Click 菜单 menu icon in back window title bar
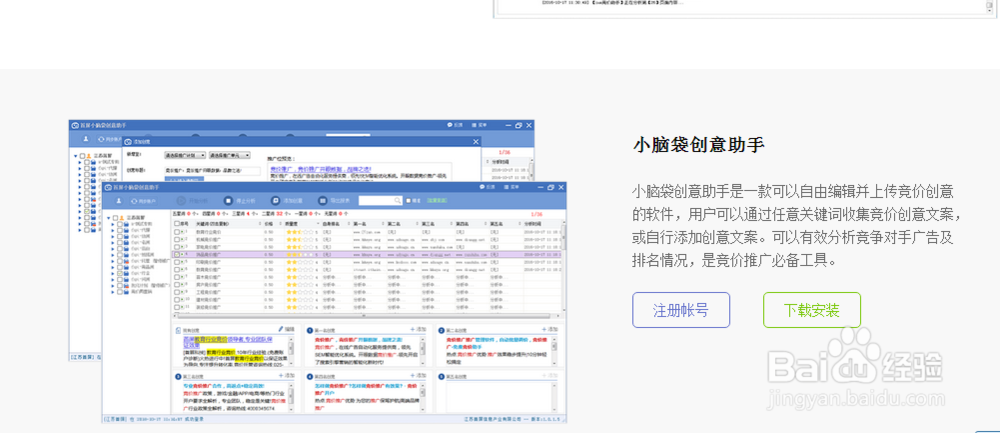 coord(474,125)
